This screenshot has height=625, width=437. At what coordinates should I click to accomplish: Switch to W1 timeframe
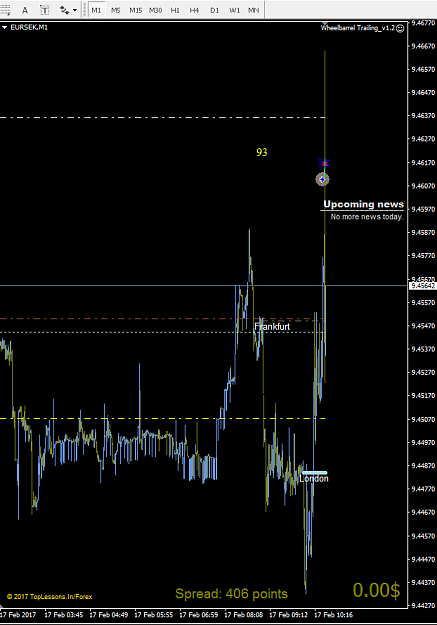click(234, 10)
